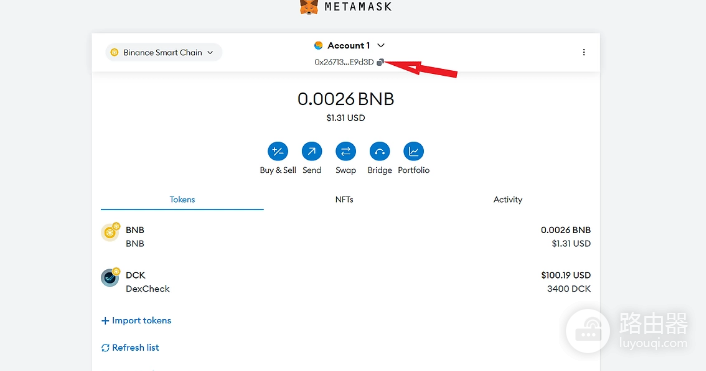Open the Binance Smart Chain network dropdown
This screenshot has width=706, height=371.
(x=163, y=52)
